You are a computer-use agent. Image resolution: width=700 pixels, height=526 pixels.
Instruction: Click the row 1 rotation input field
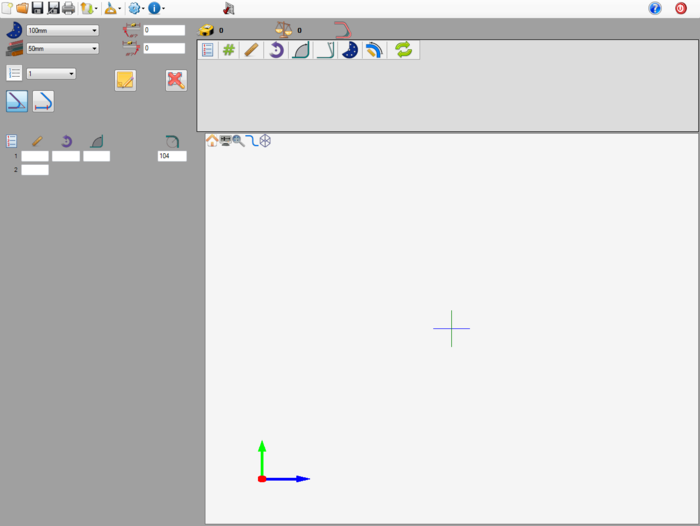tap(66, 156)
